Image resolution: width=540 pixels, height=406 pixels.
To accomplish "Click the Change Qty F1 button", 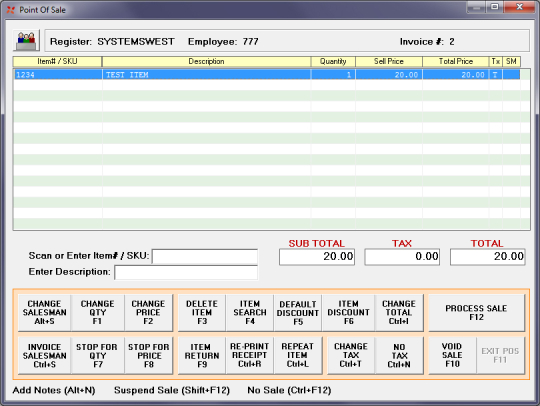I will (97, 313).
